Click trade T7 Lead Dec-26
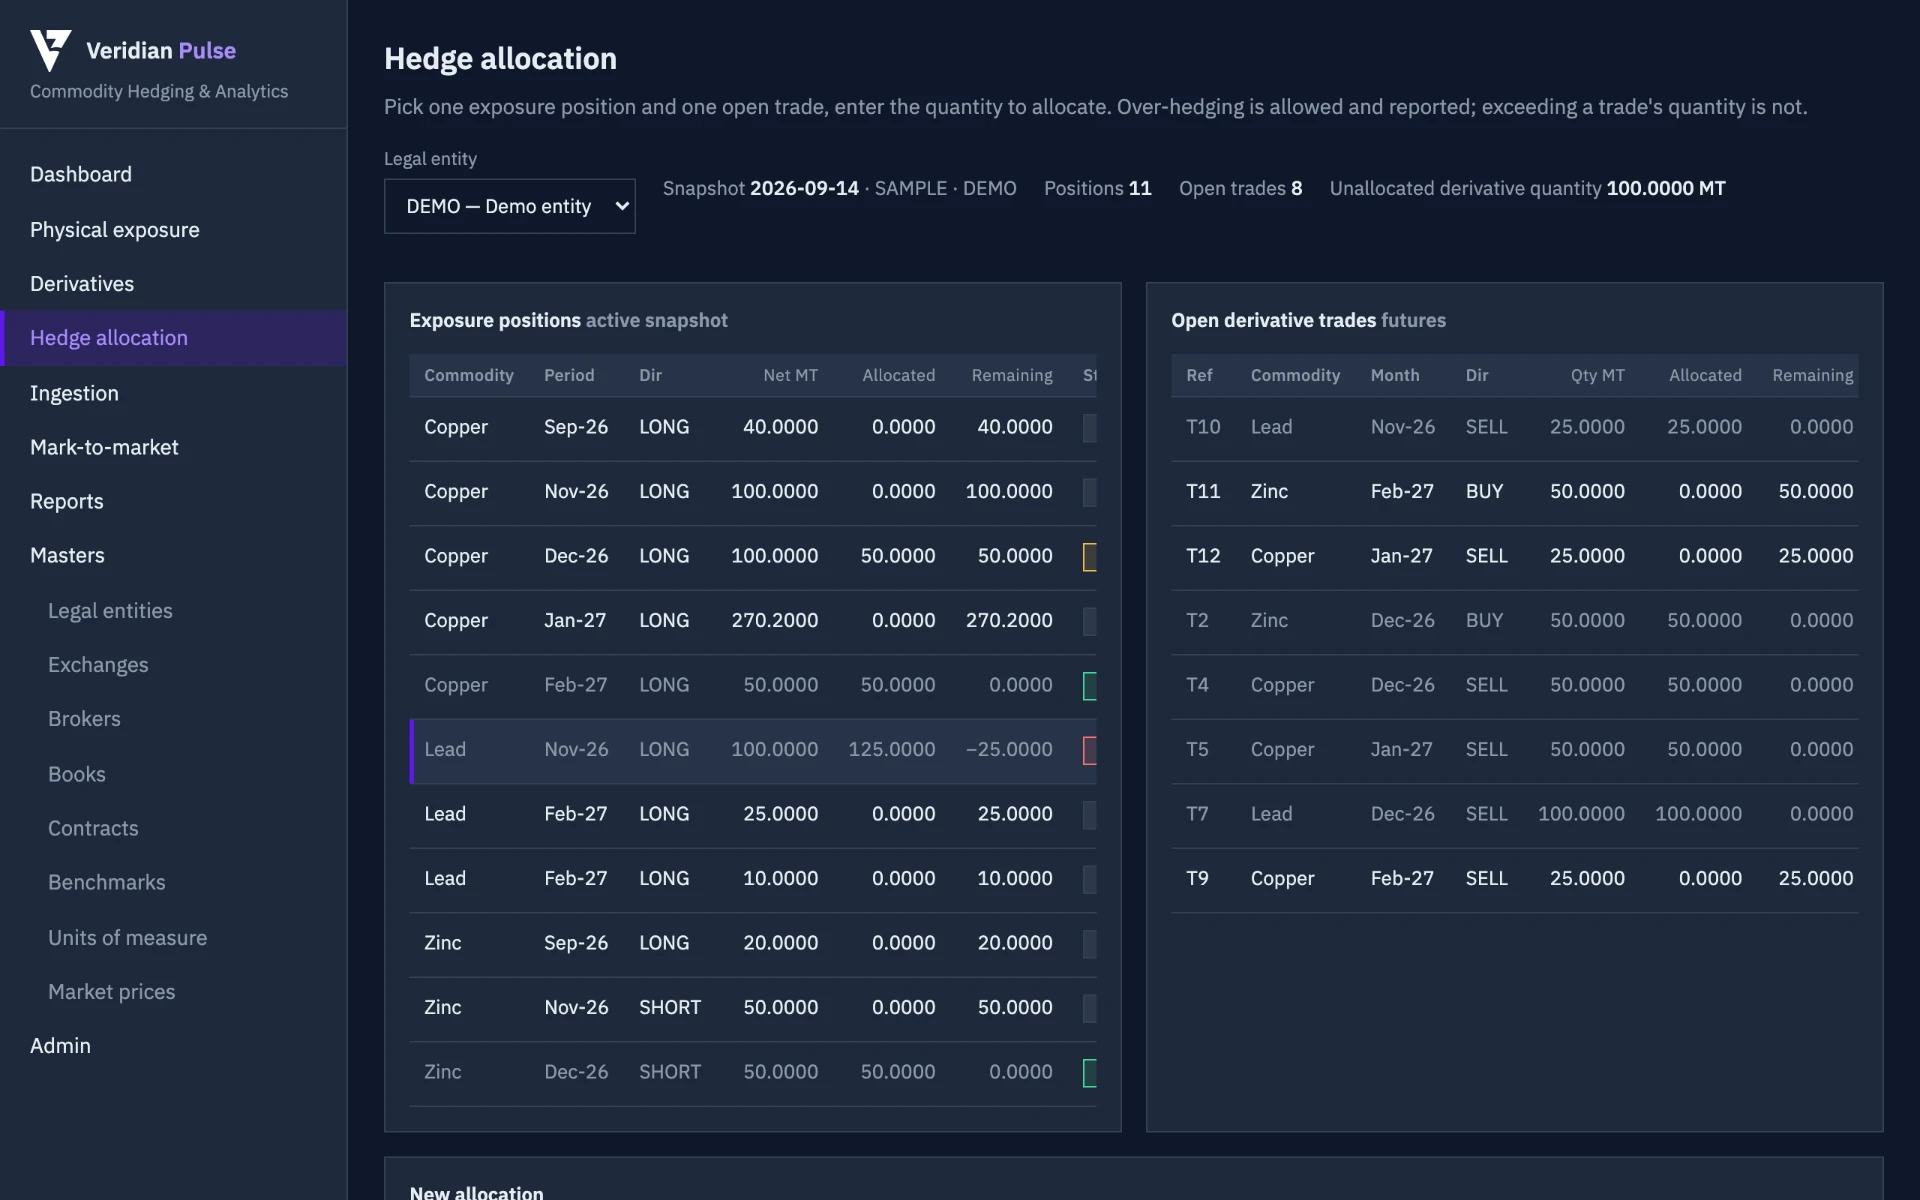 [1514, 815]
